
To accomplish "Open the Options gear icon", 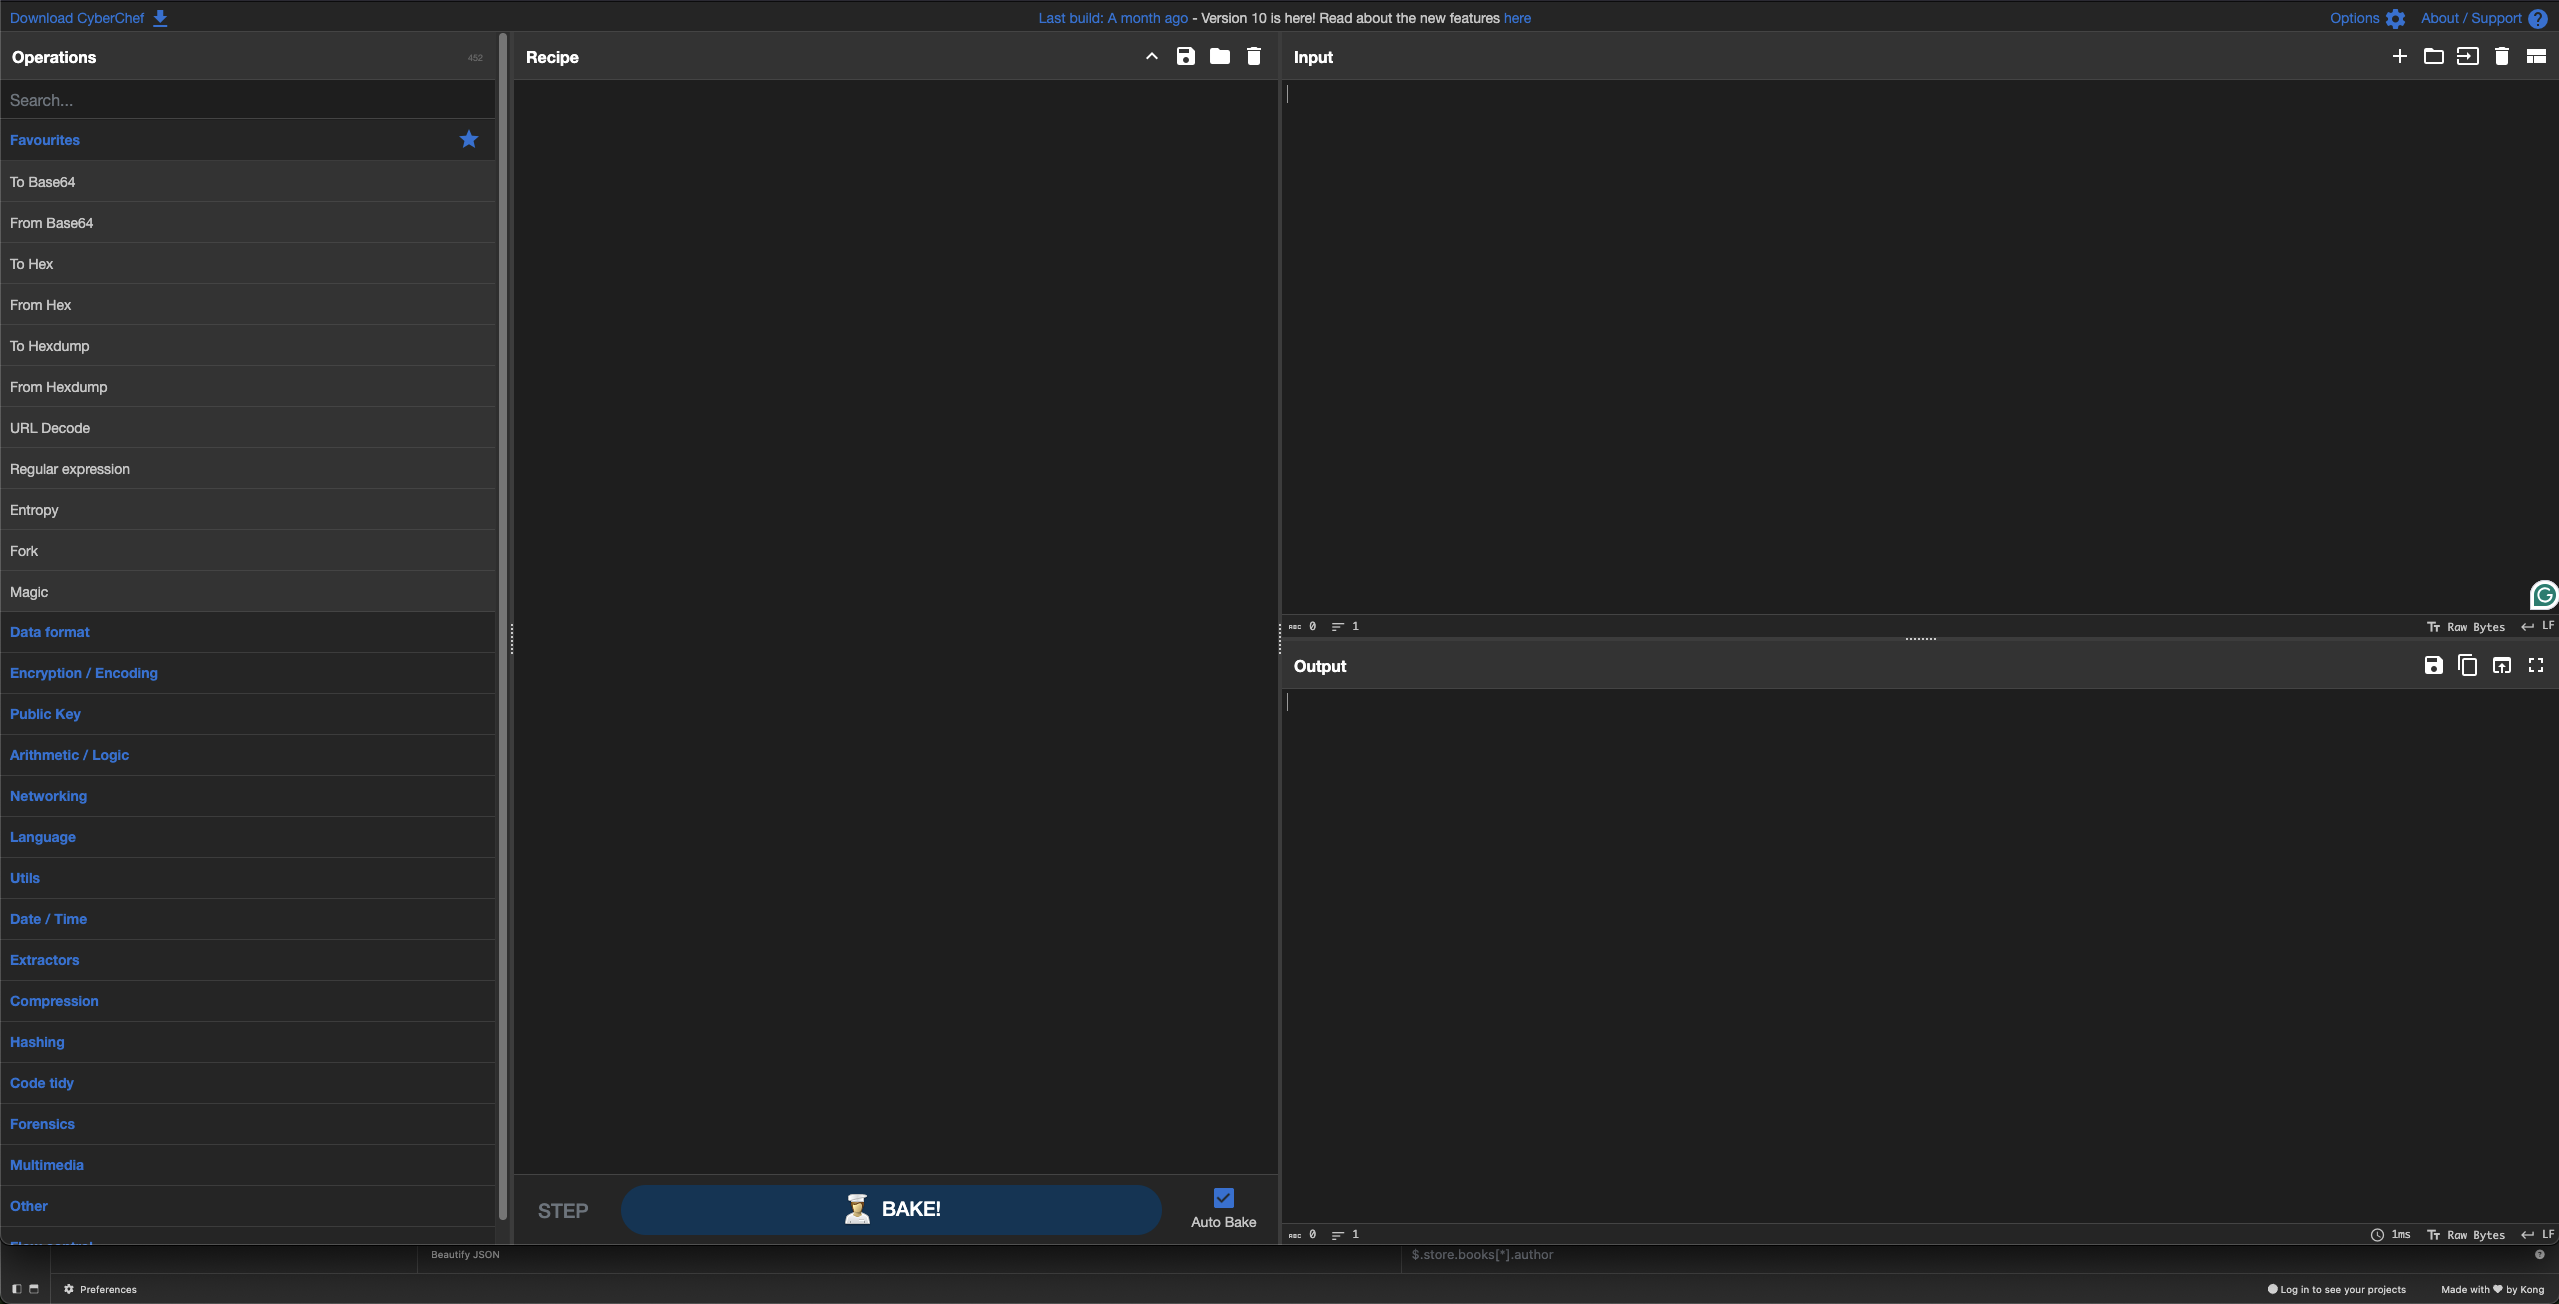I will [x=2395, y=18].
